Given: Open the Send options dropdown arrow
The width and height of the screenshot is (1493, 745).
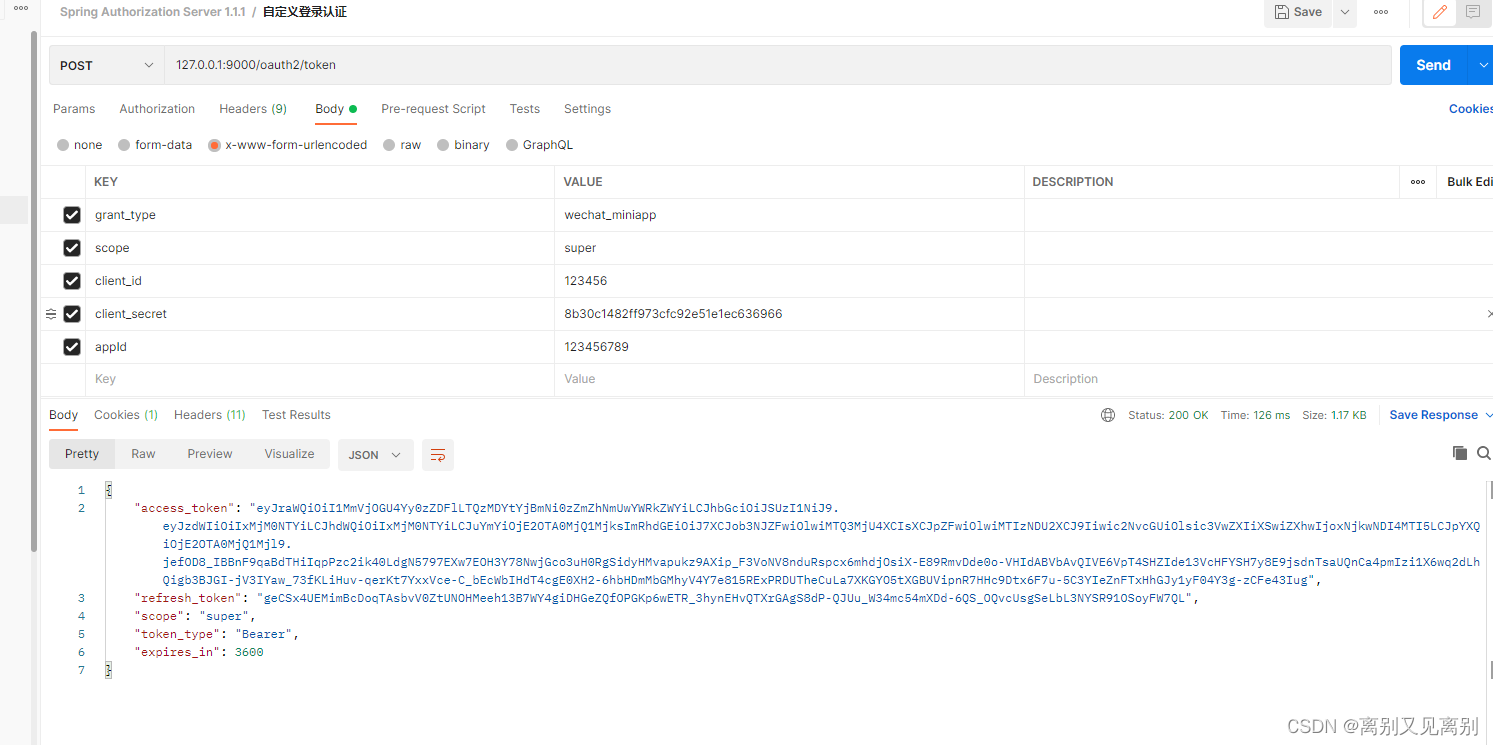Looking at the screenshot, I should click(1481, 65).
